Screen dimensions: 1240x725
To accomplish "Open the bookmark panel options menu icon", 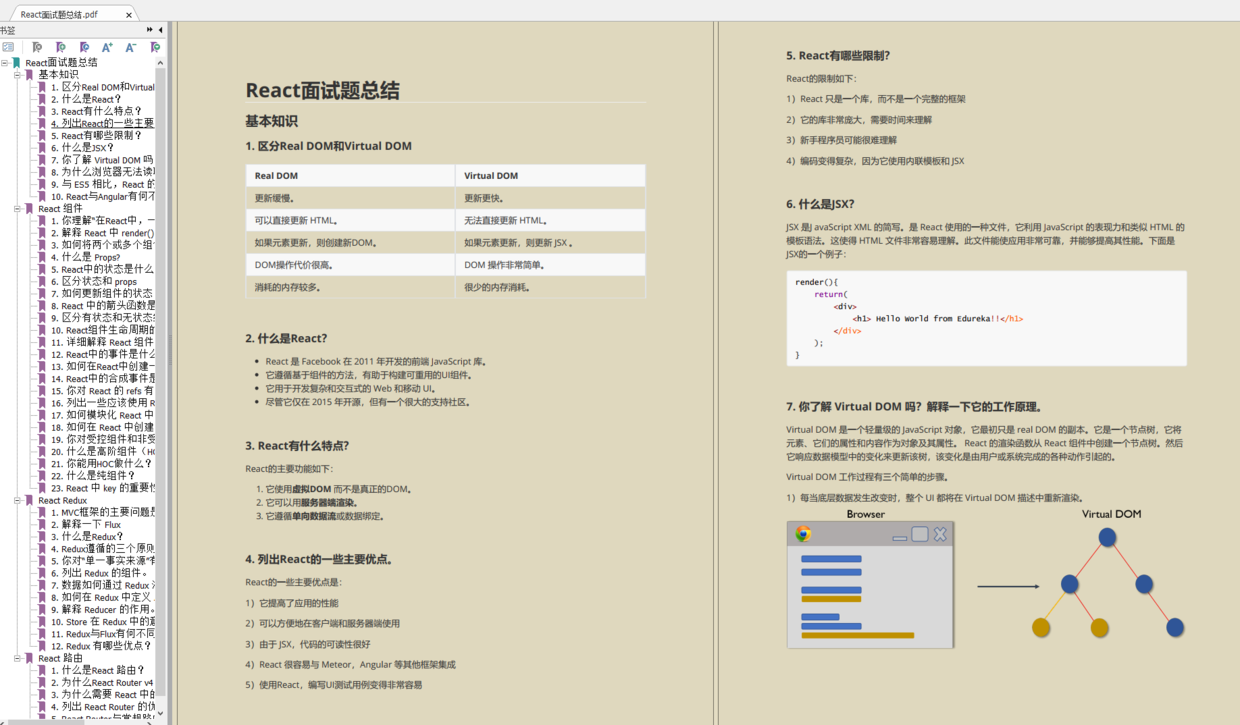I will 8,47.
